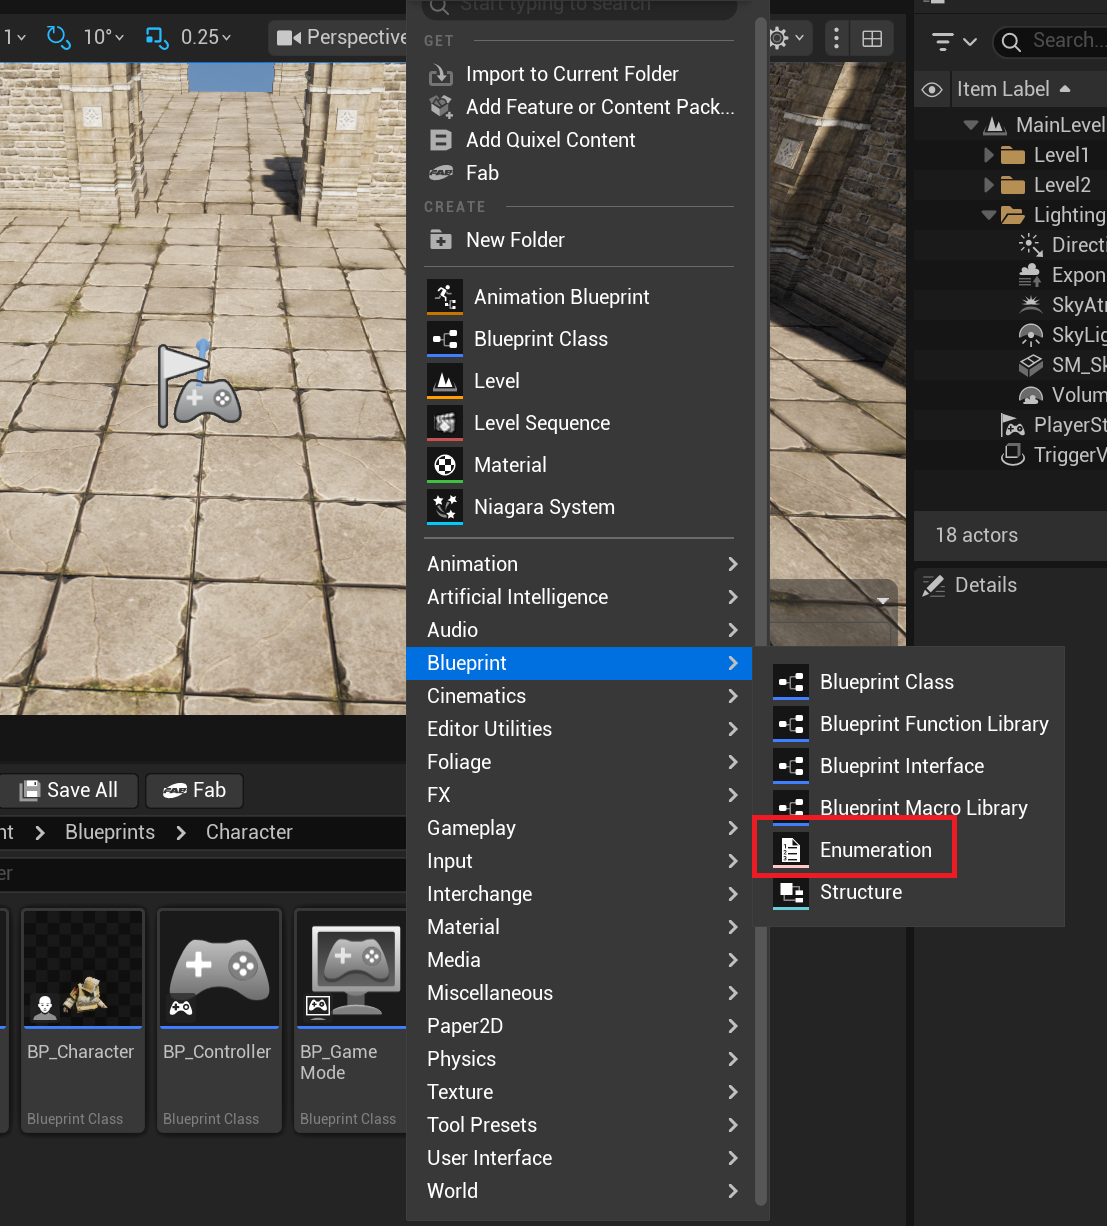This screenshot has width=1107, height=1226.
Task: Click the PlayerStart icon in the viewport
Action: click(198, 385)
